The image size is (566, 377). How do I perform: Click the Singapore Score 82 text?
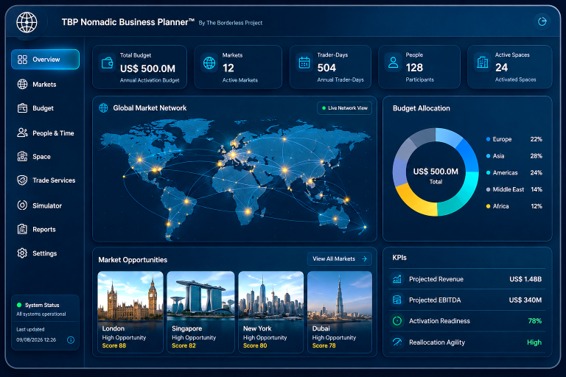184,346
